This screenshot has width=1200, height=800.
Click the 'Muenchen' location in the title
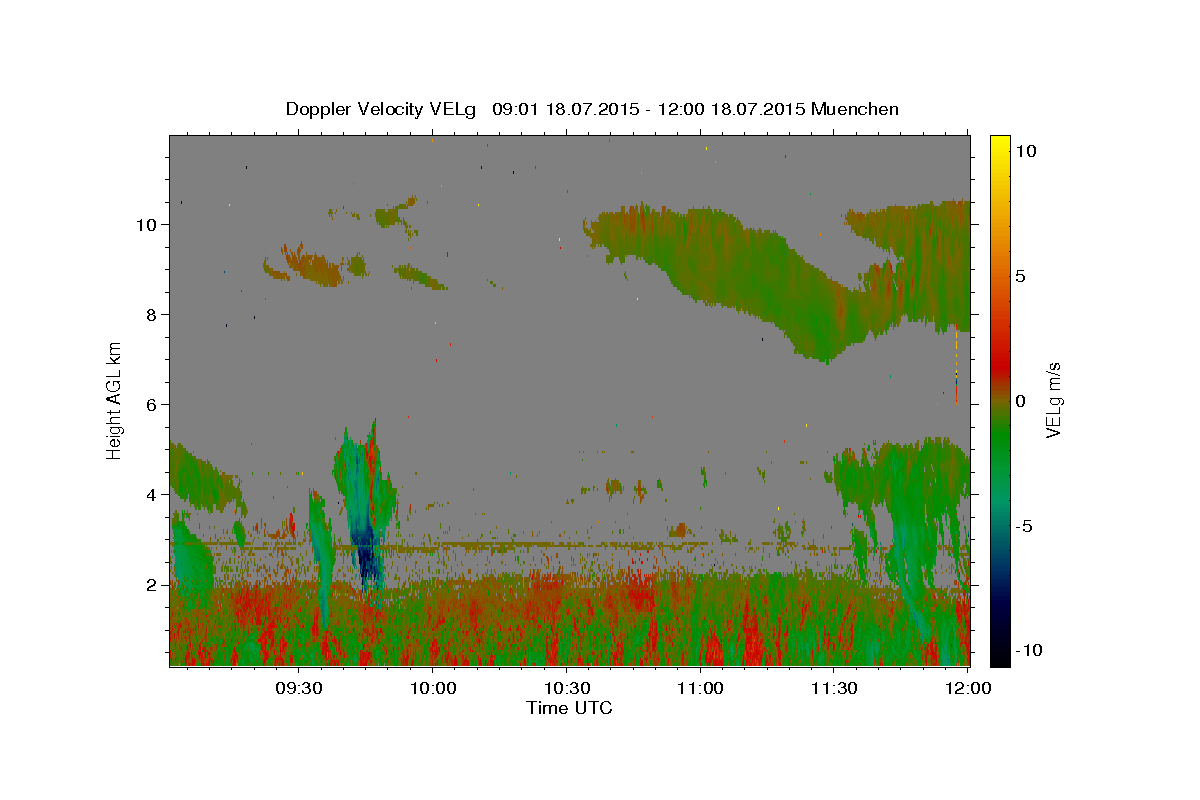(x=855, y=109)
